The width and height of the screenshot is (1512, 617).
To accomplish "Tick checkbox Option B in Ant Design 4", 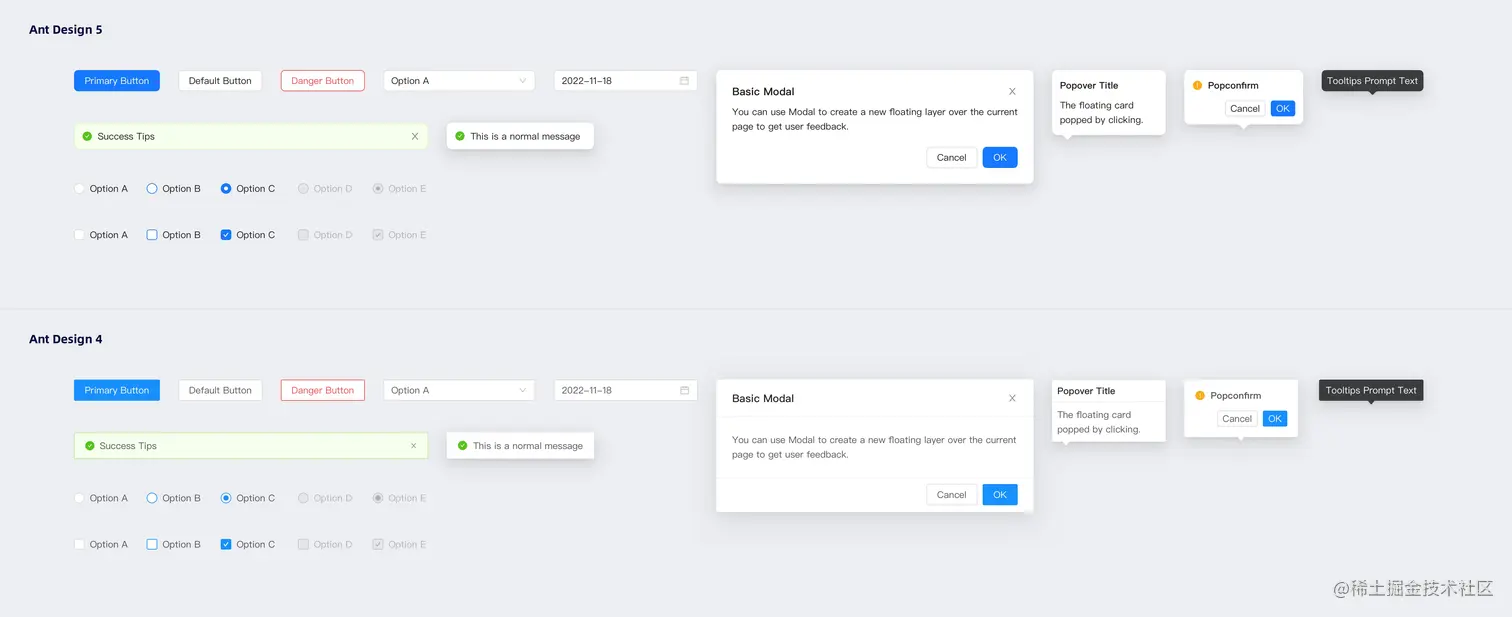I will tap(152, 544).
